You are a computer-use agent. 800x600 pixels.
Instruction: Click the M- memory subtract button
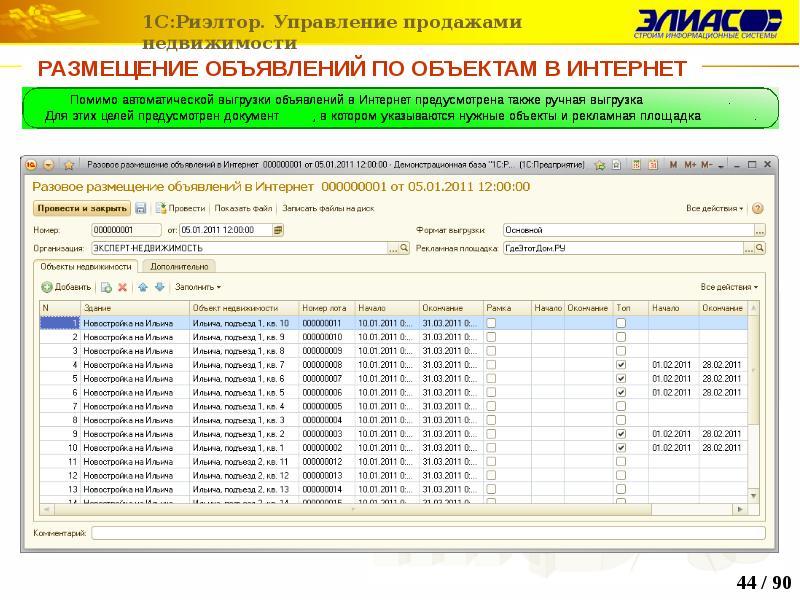[706, 165]
